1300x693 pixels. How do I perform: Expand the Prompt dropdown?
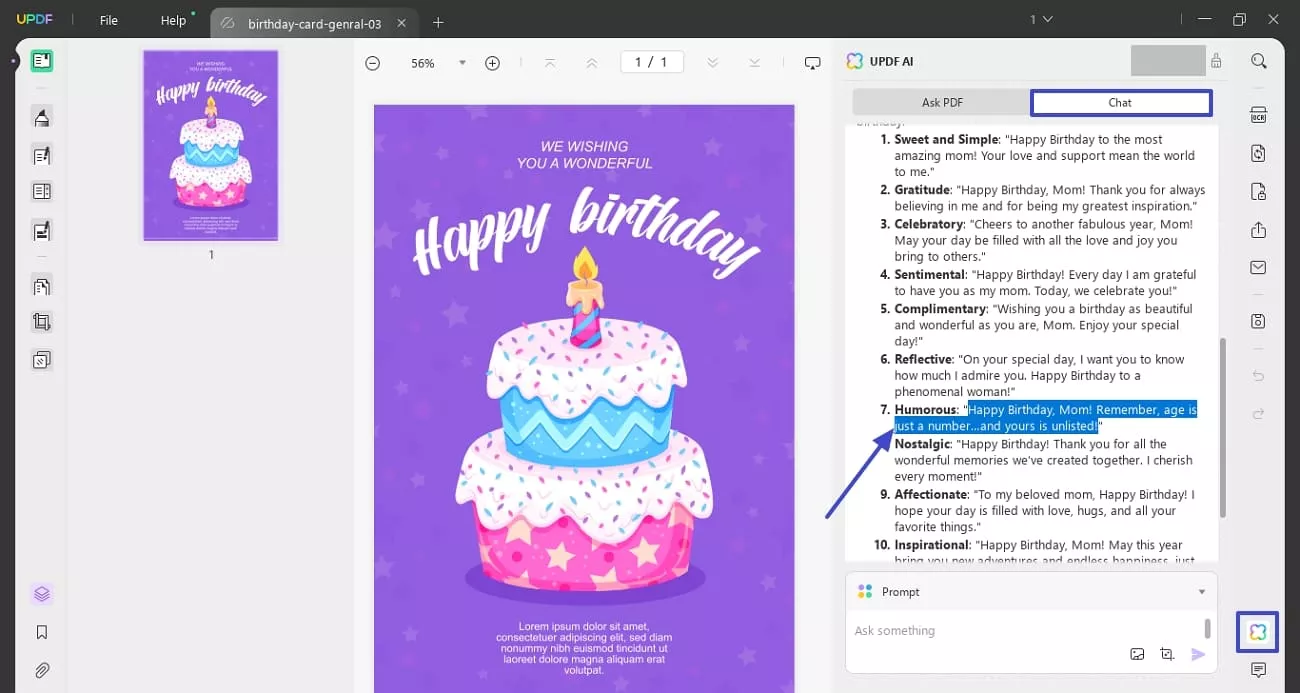tap(1202, 592)
